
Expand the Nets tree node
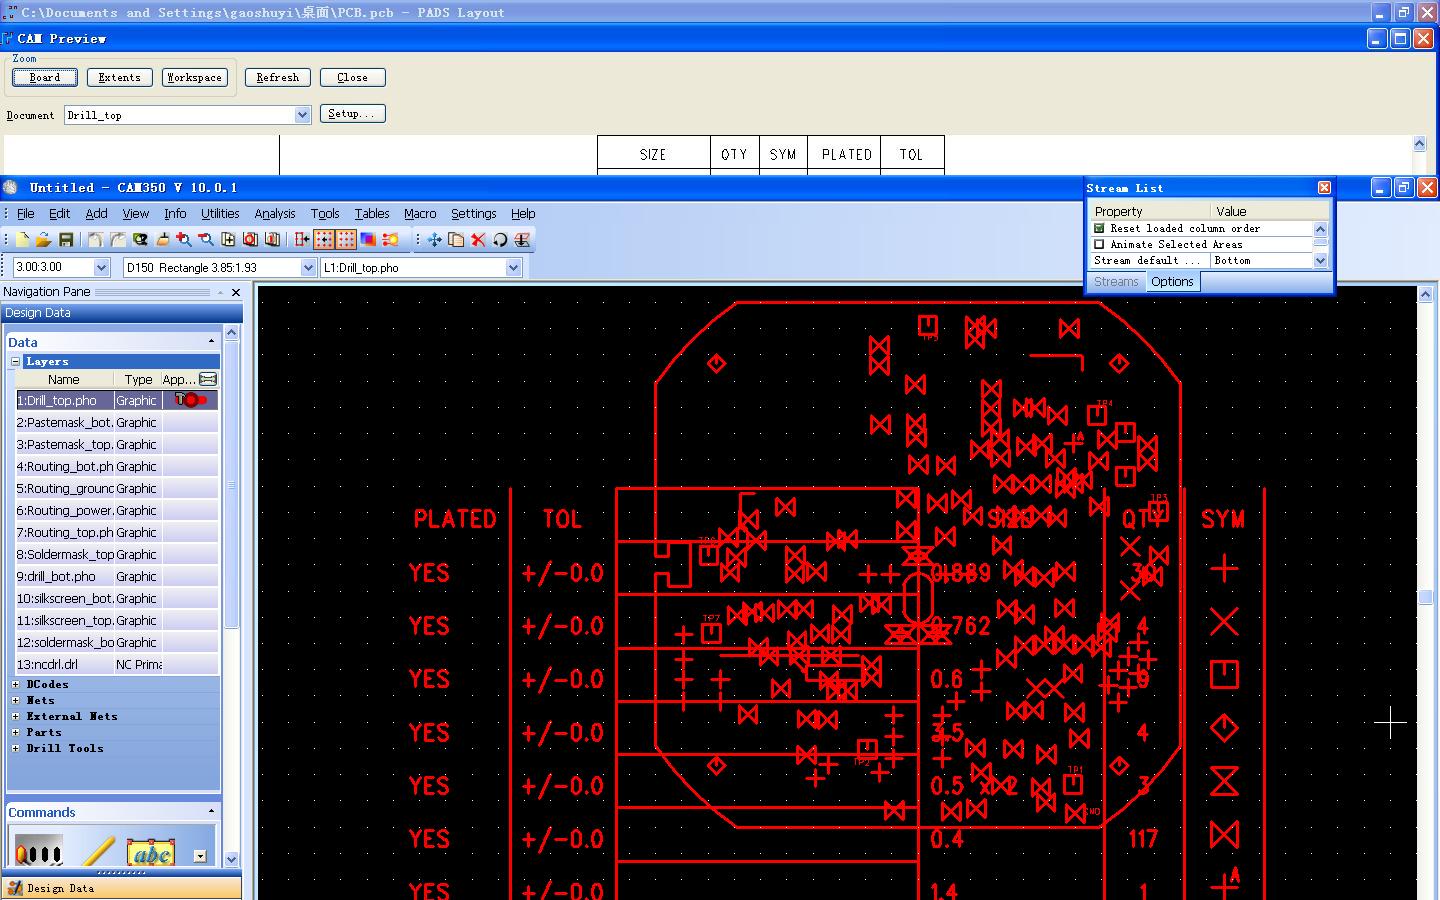point(16,701)
